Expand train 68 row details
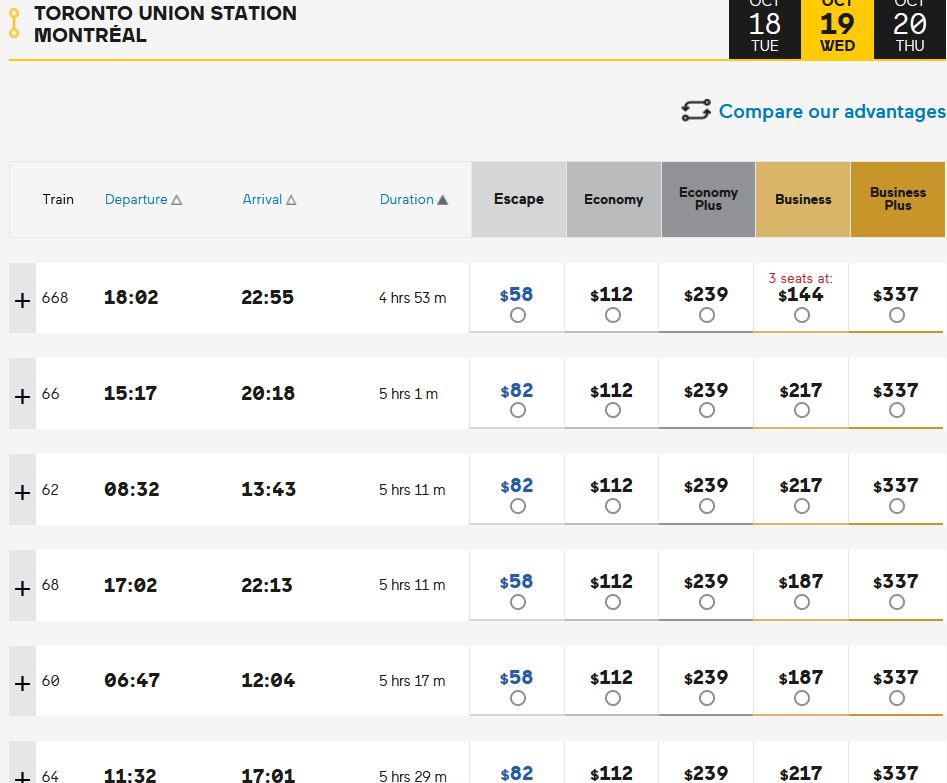 click(x=22, y=586)
